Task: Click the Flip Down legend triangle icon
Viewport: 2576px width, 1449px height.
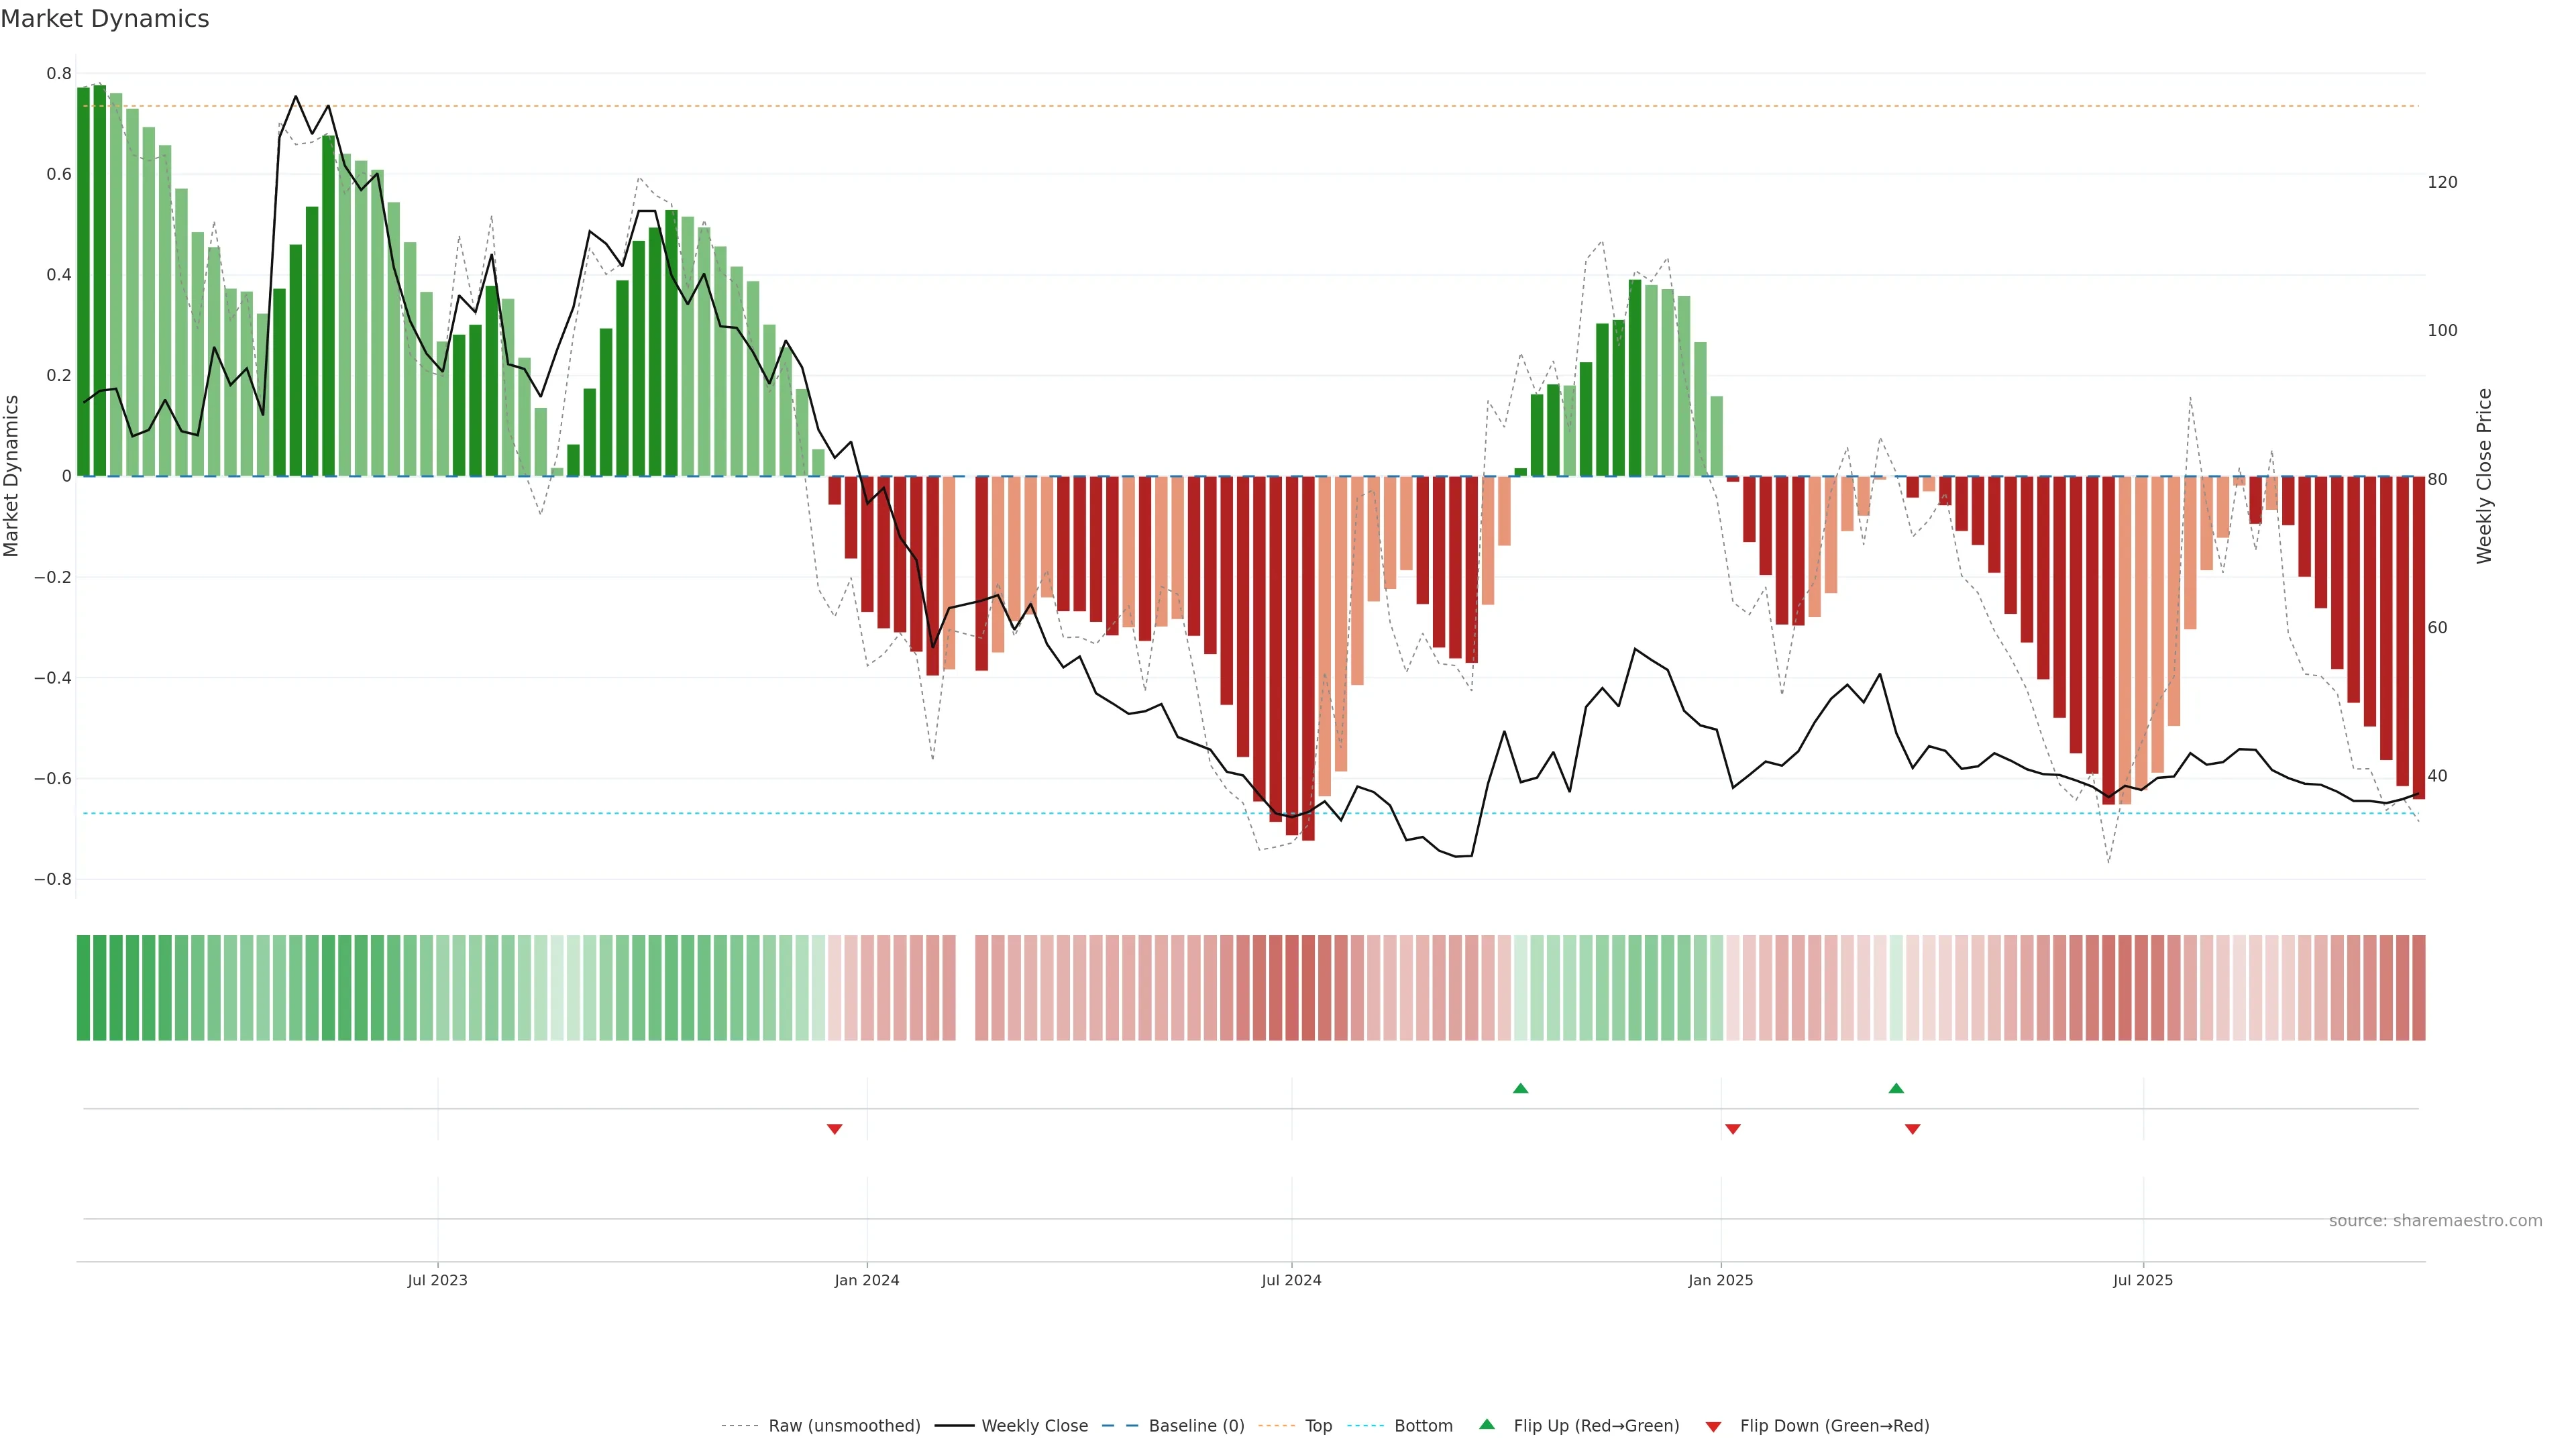Action: [1713, 1426]
